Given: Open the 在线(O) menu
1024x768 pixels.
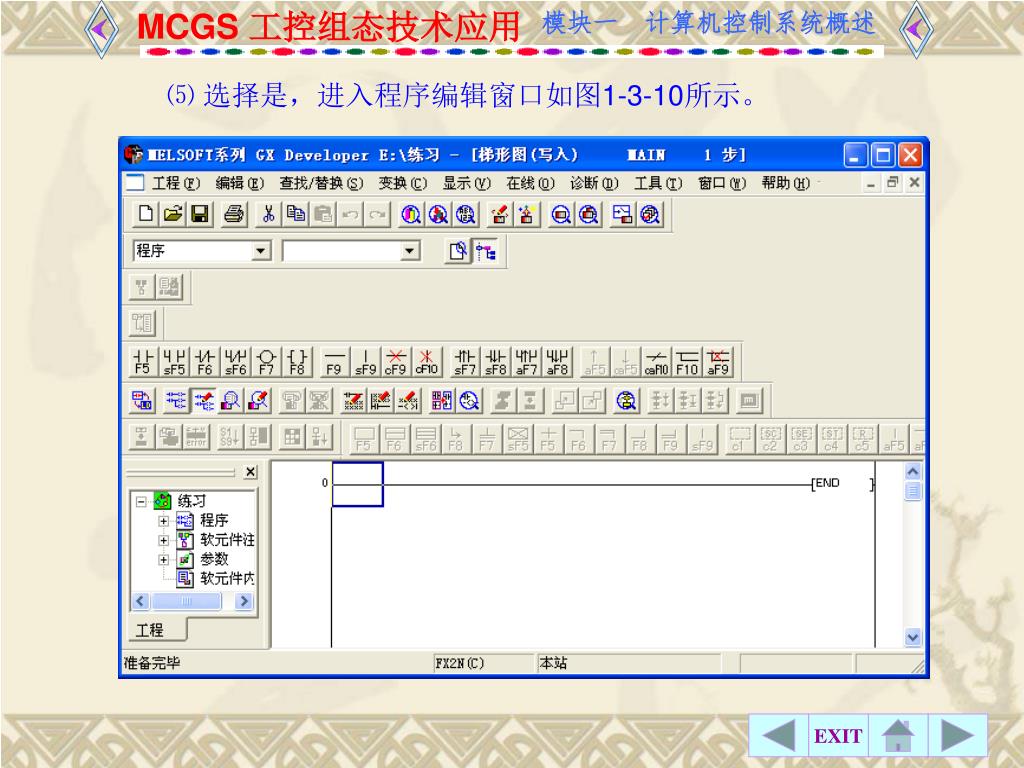Looking at the screenshot, I should pyautogui.click(x=530, y=184).
